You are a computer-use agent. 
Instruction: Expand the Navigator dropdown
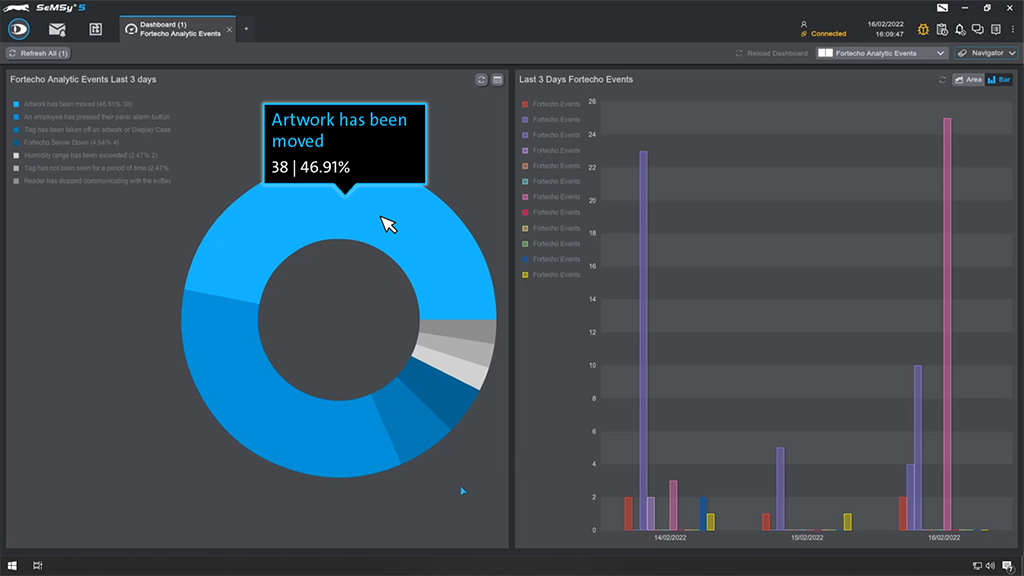click(986, 53)
